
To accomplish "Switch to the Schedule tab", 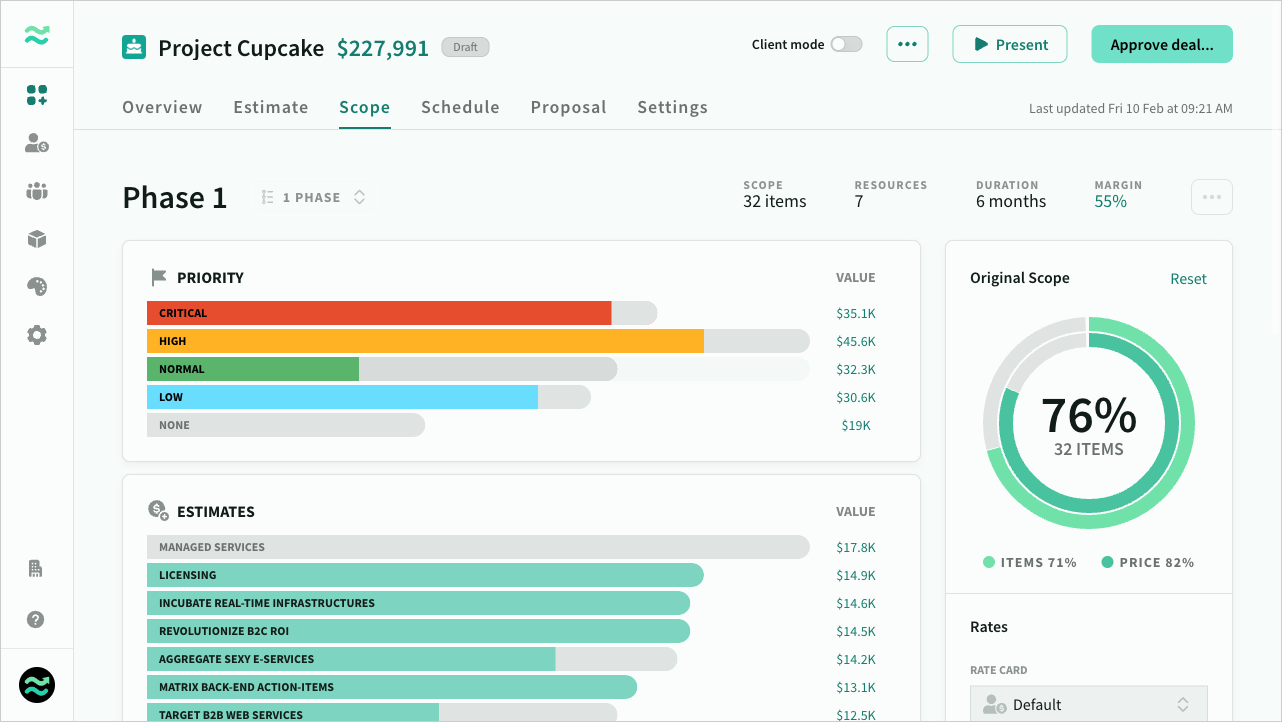I will pos(460,107).
